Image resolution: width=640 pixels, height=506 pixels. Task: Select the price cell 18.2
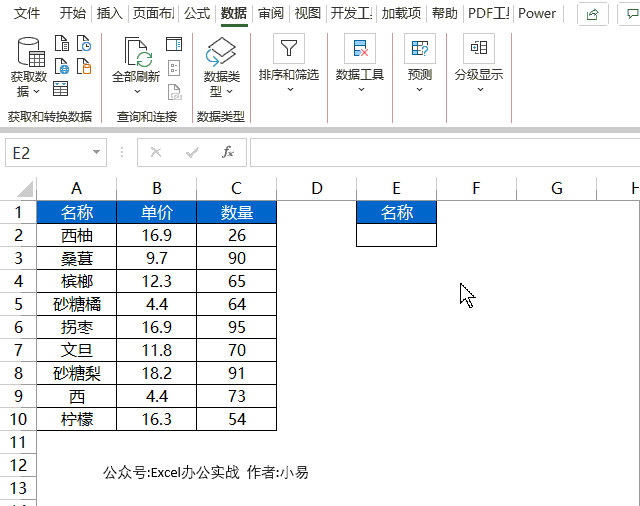pyautogui.click(x=156, y=373)
